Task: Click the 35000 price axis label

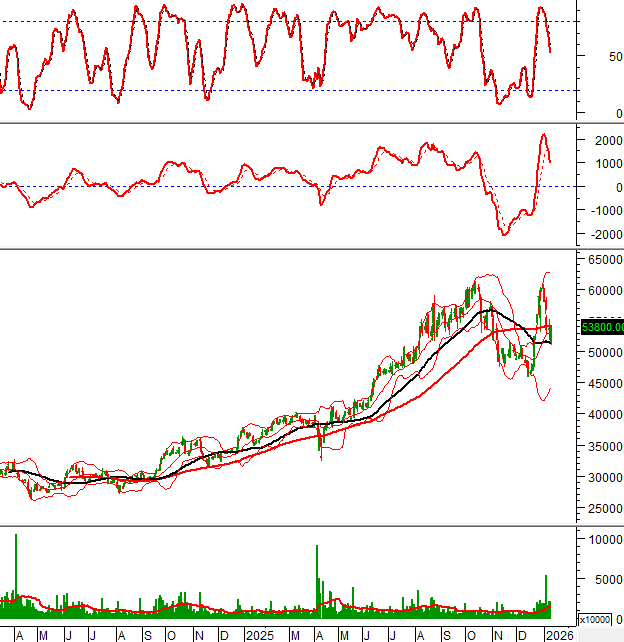Action: [x=602, y=446]
